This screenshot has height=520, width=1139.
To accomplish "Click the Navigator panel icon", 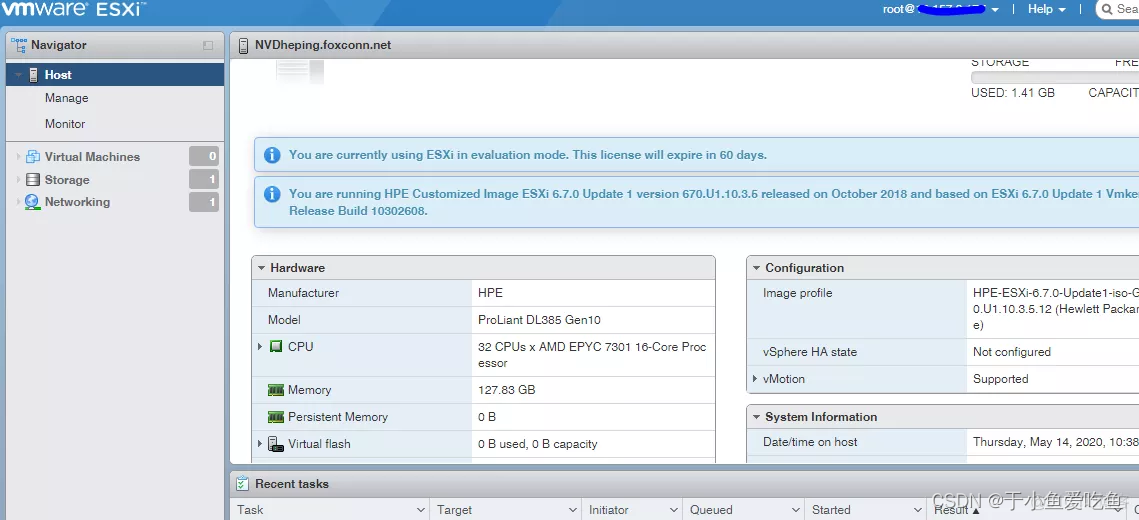I will [19, 45].
